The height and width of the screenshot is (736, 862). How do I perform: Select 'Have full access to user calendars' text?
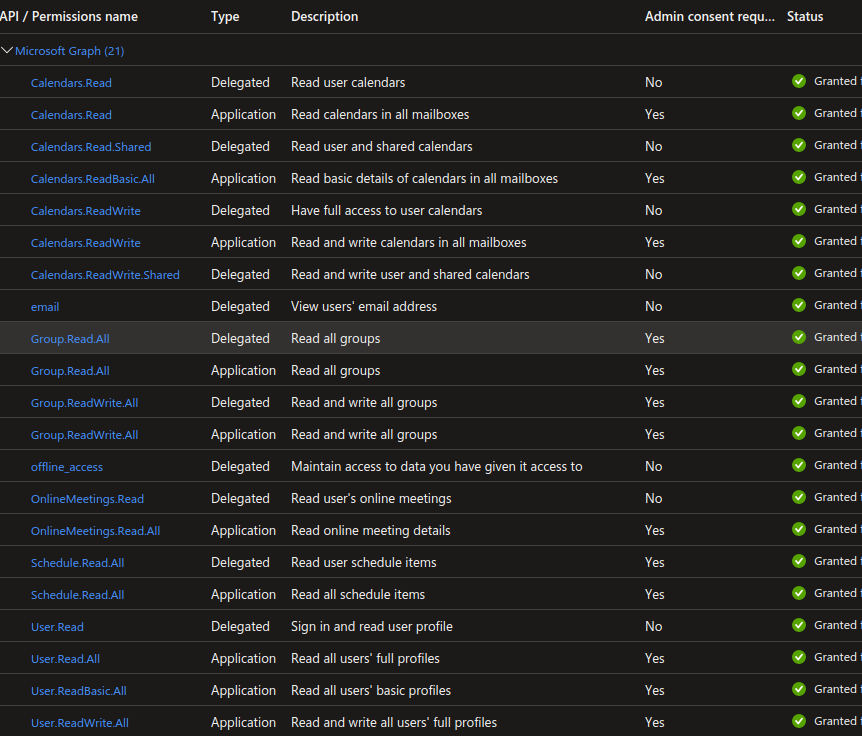(x=386, y=211)
